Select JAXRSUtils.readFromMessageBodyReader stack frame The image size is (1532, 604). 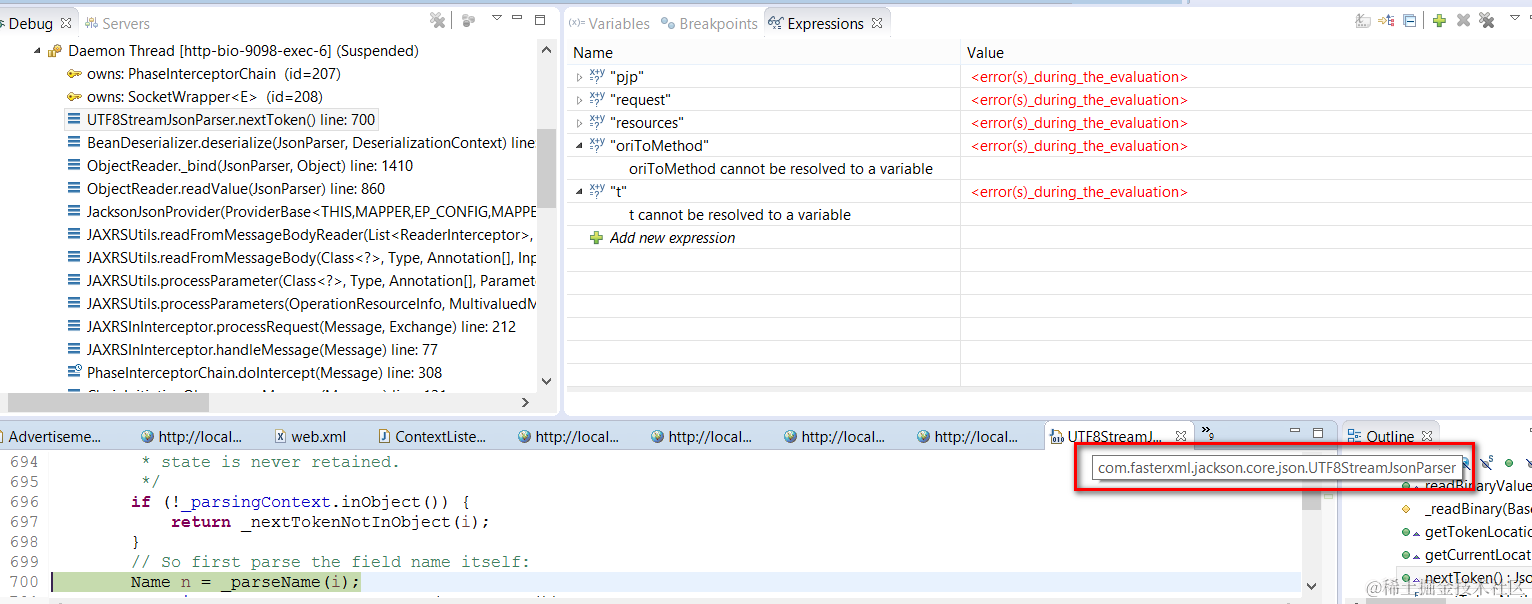click(300, 235)
